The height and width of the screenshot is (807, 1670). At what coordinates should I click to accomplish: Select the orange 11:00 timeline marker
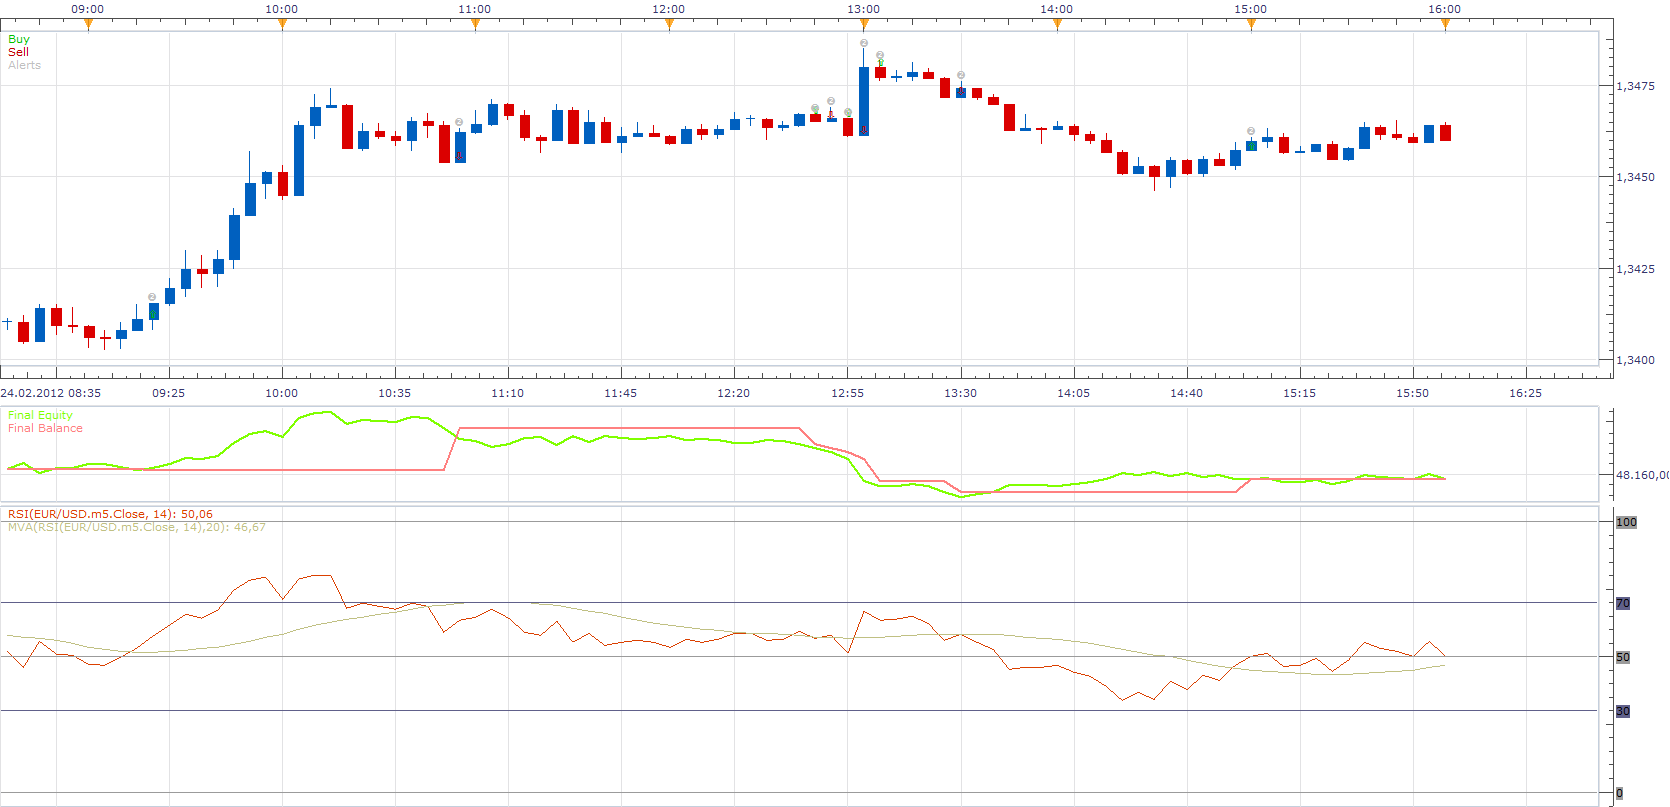click(x=475, y=25)
